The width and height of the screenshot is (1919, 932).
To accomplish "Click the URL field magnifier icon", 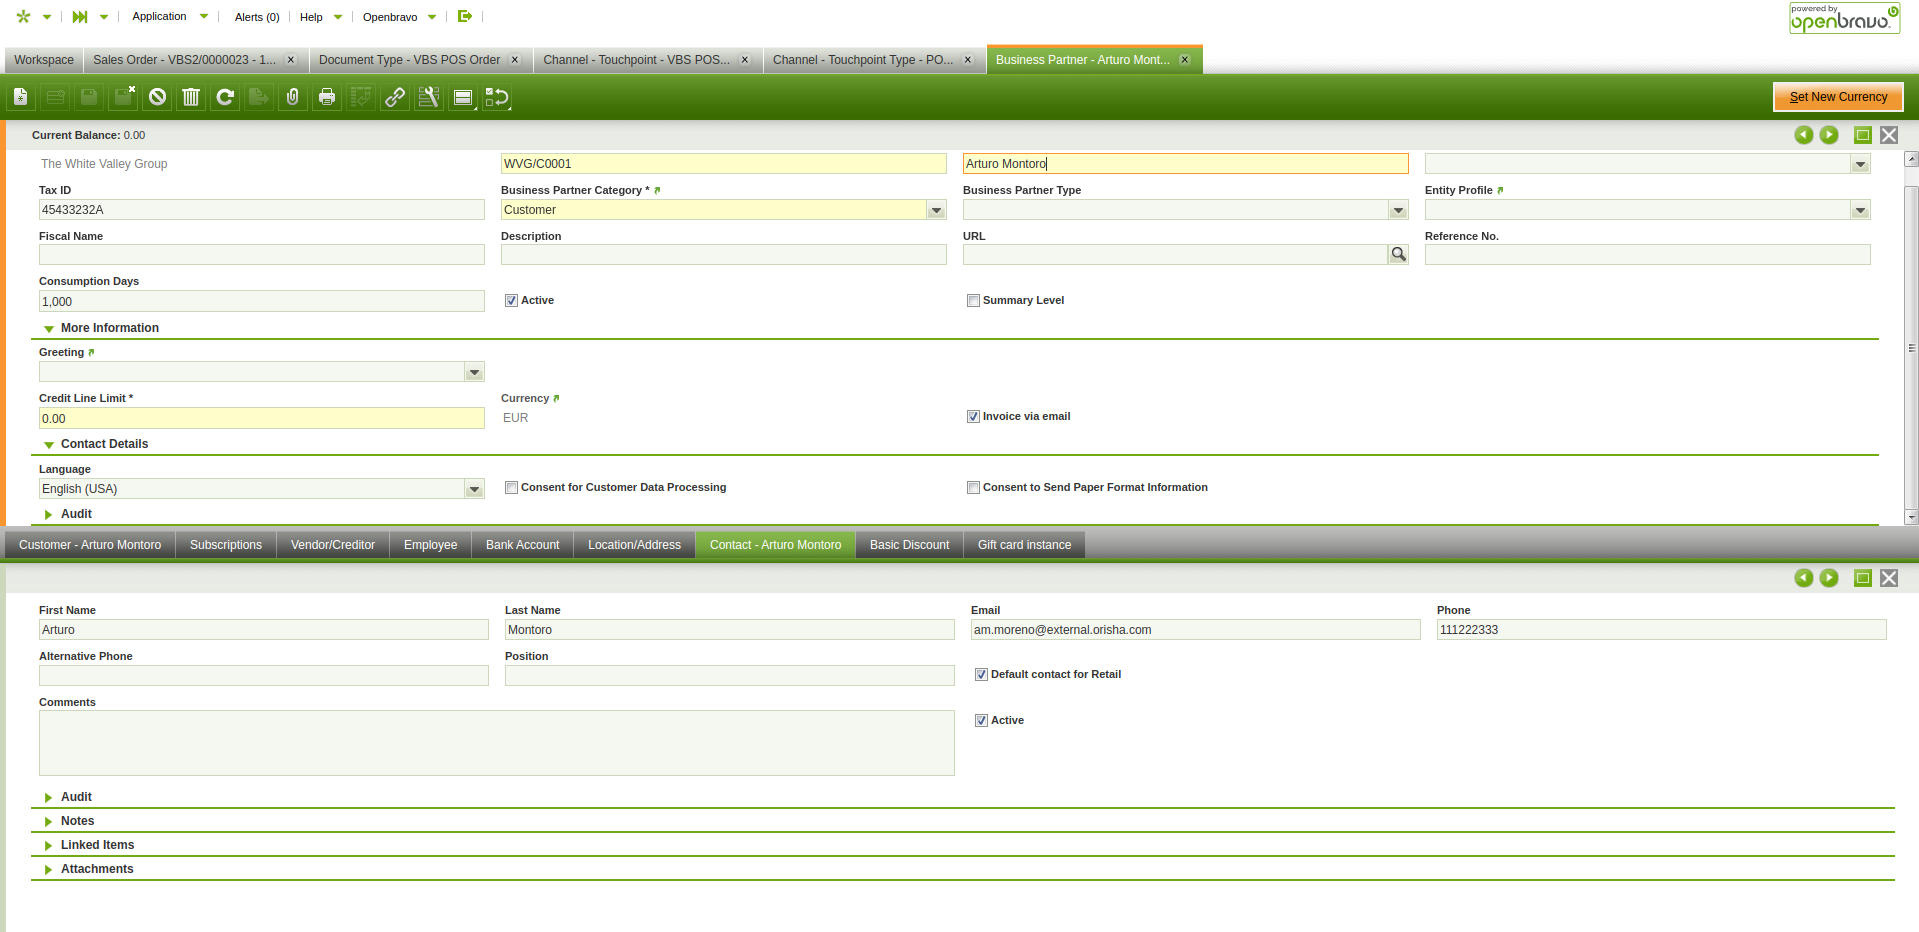I will [1398, 255].
